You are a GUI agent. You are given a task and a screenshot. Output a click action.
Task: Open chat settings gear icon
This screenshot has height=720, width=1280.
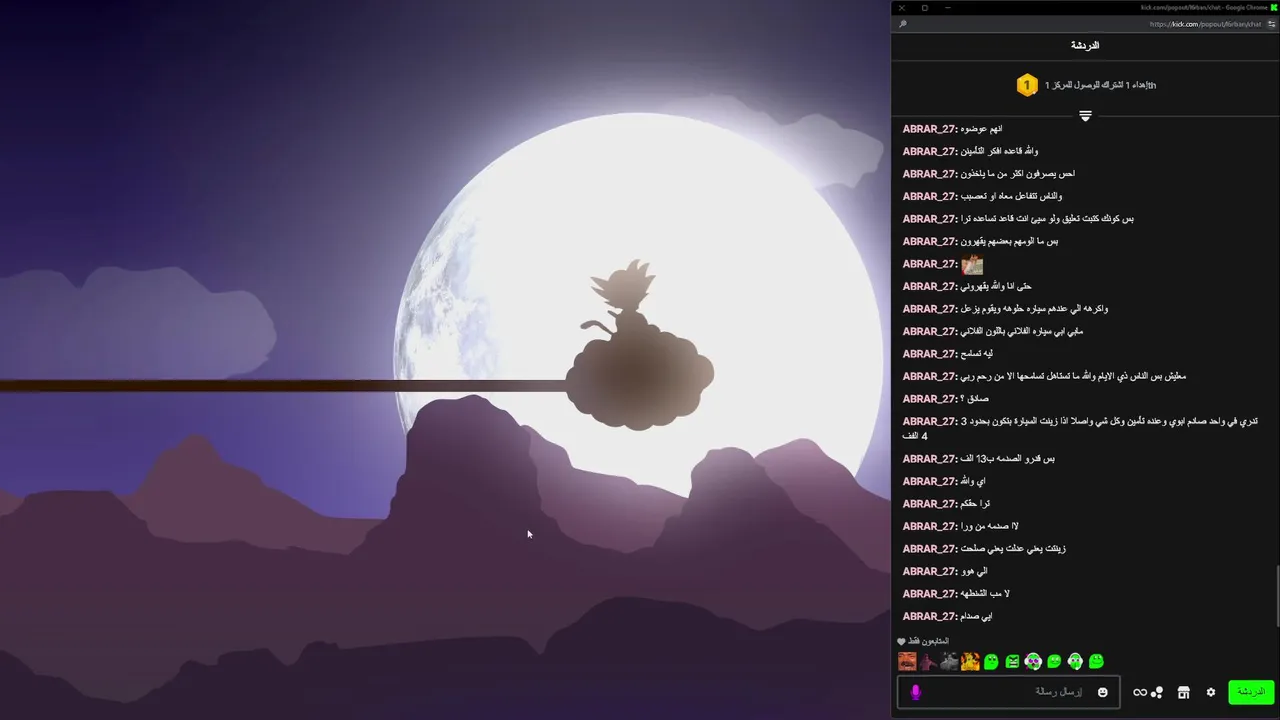1211,692
